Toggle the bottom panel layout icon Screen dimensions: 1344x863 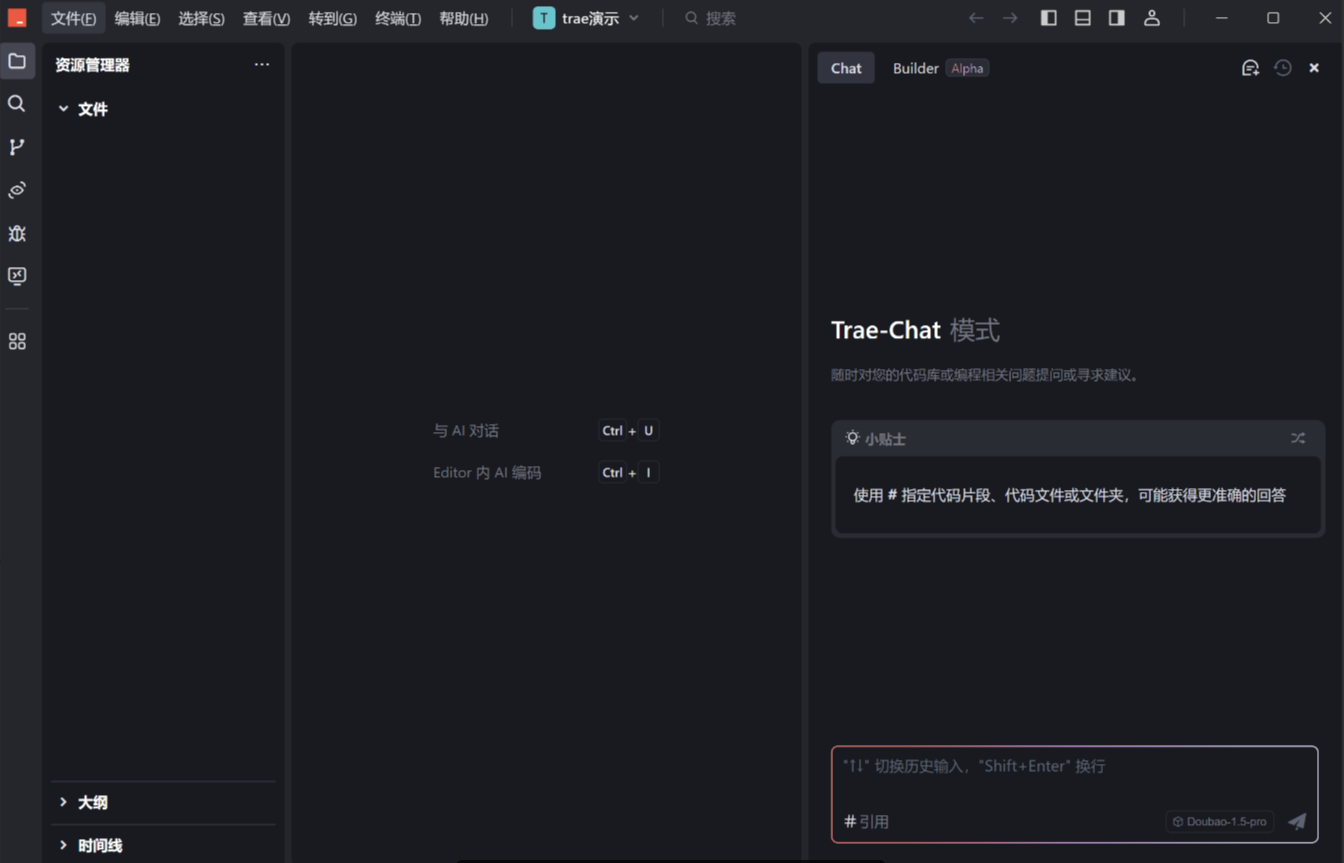coord(1083,18)
